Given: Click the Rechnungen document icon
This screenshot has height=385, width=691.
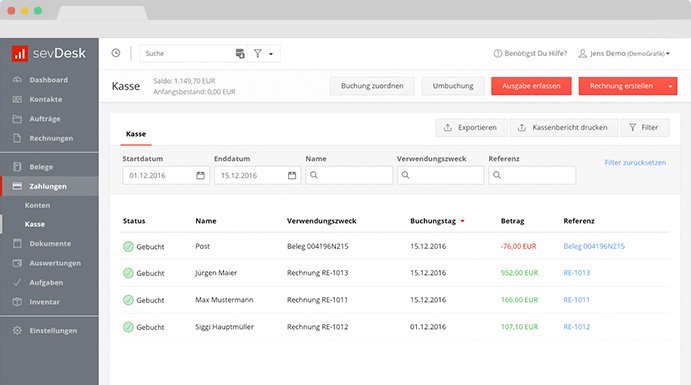Looking at the screenshot, I should (17, 138).
